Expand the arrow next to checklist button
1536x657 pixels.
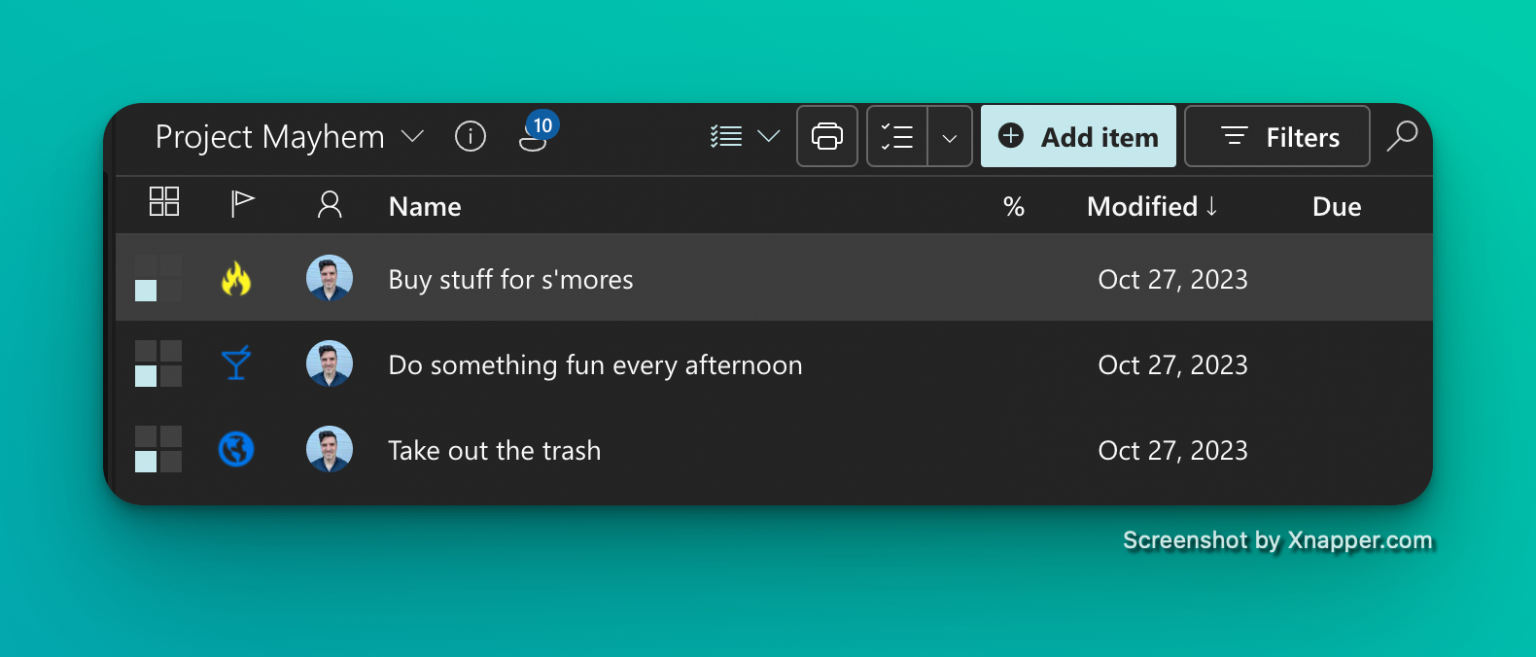coord(950,137)
